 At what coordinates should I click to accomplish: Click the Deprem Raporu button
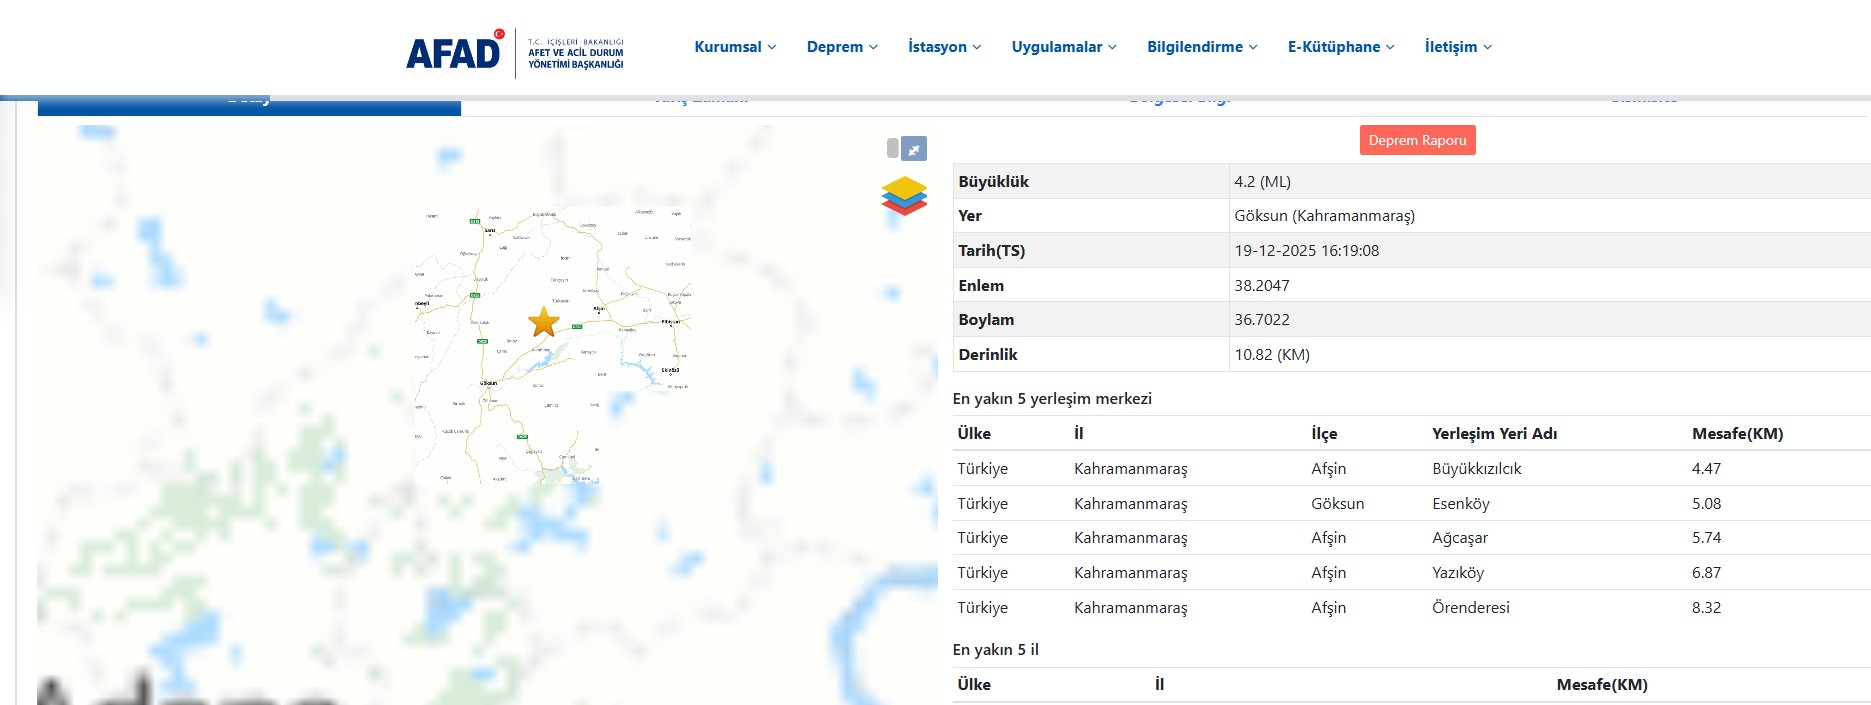click(1417, 140)
